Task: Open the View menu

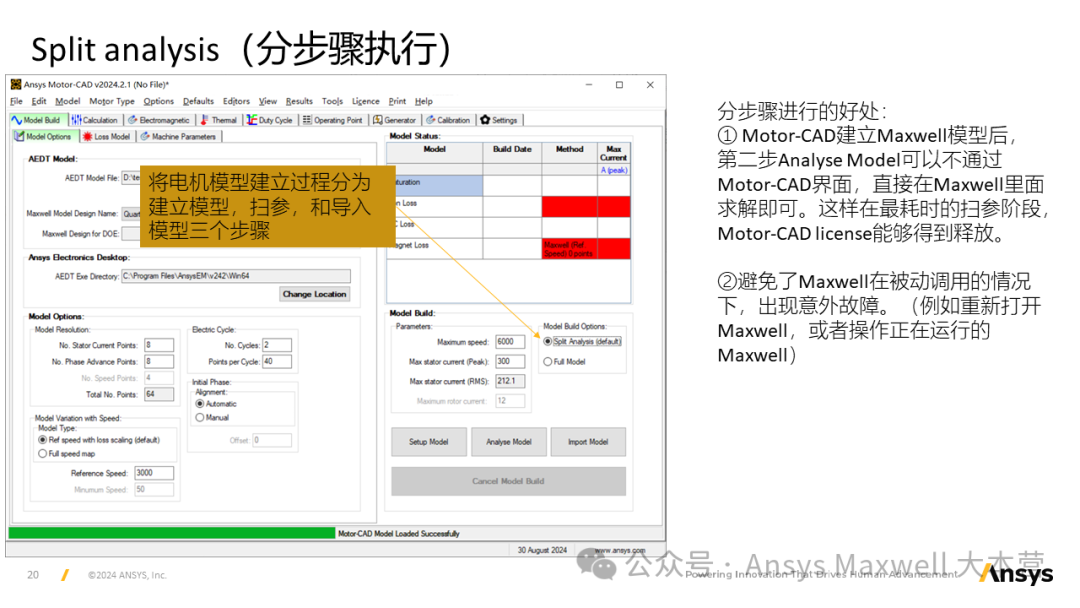Action: point(268,101)
